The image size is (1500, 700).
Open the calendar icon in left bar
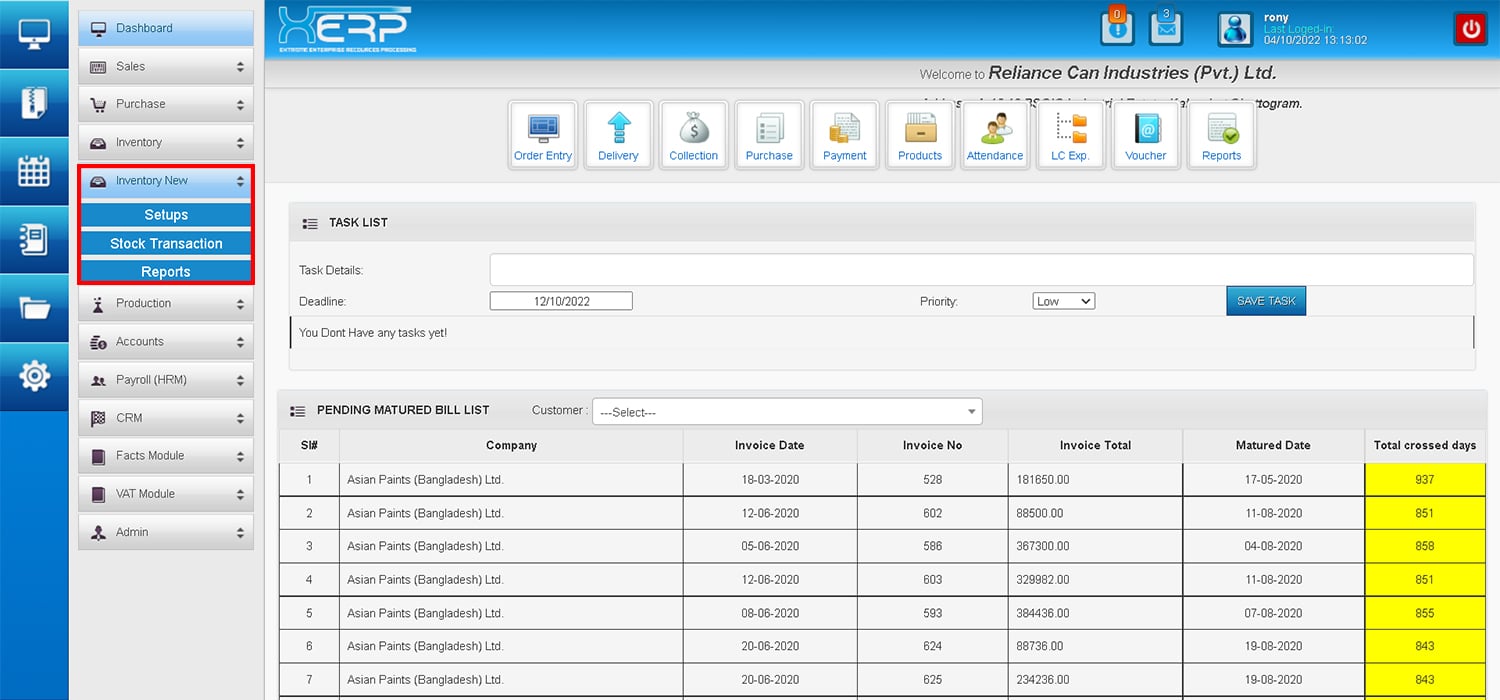coord(34,171)
